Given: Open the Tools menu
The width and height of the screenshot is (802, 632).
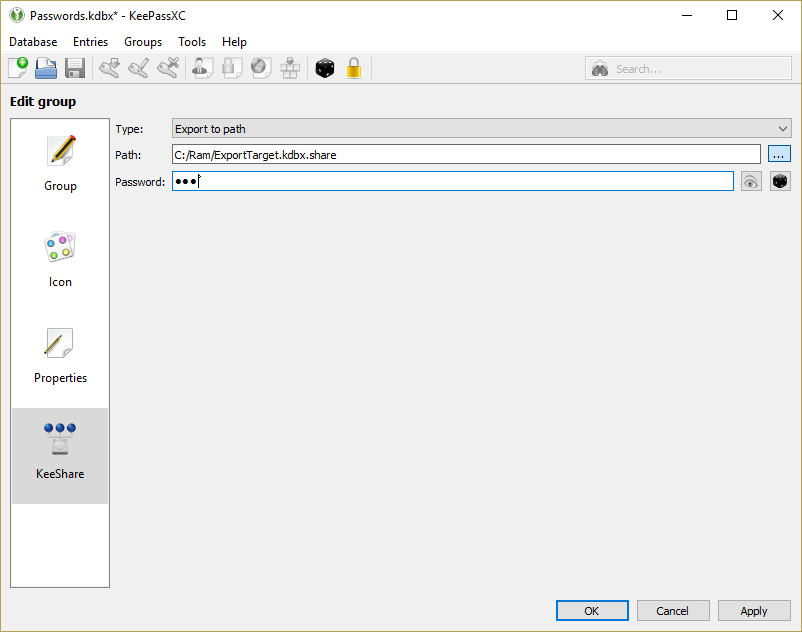Looking at the screenshot, I should pos(191,42).
